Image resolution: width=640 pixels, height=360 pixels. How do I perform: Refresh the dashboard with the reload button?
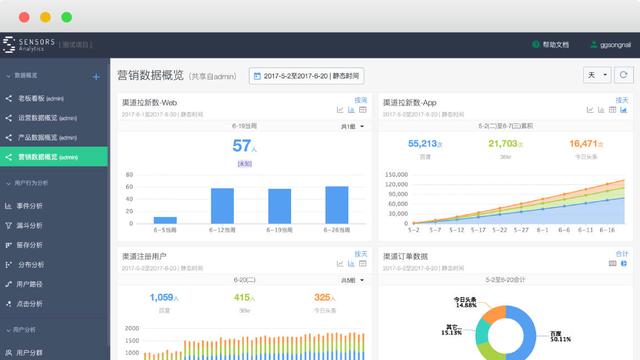623,75
